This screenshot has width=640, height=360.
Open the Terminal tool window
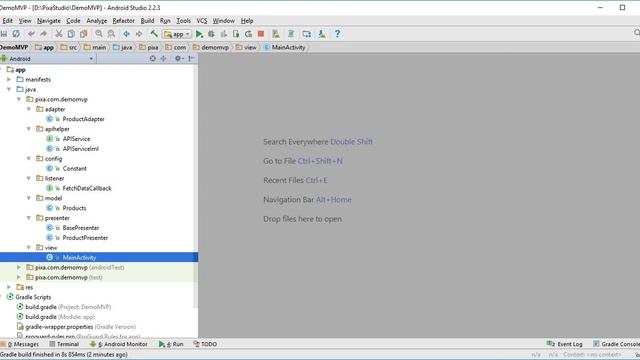pos(64,344)
